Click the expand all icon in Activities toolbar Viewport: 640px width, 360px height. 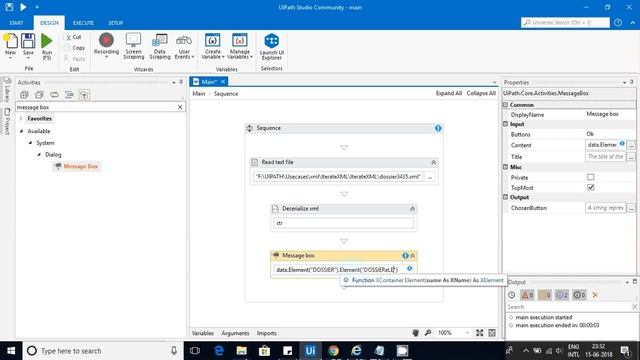pos(24,95)
